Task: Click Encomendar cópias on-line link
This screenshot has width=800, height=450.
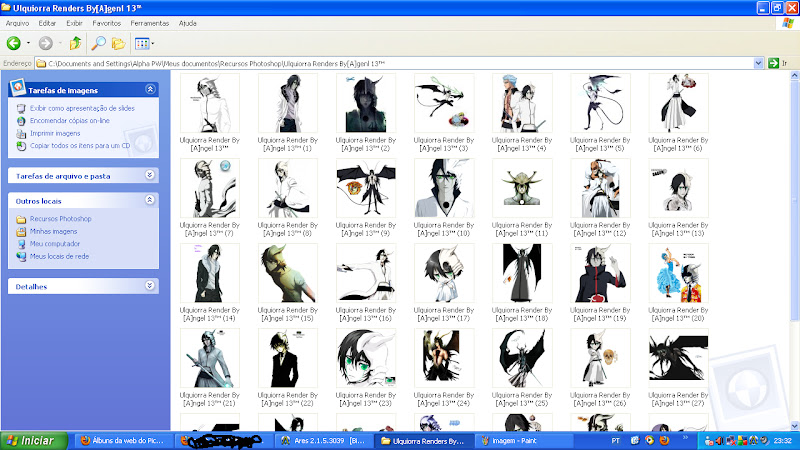Action: 70,121
